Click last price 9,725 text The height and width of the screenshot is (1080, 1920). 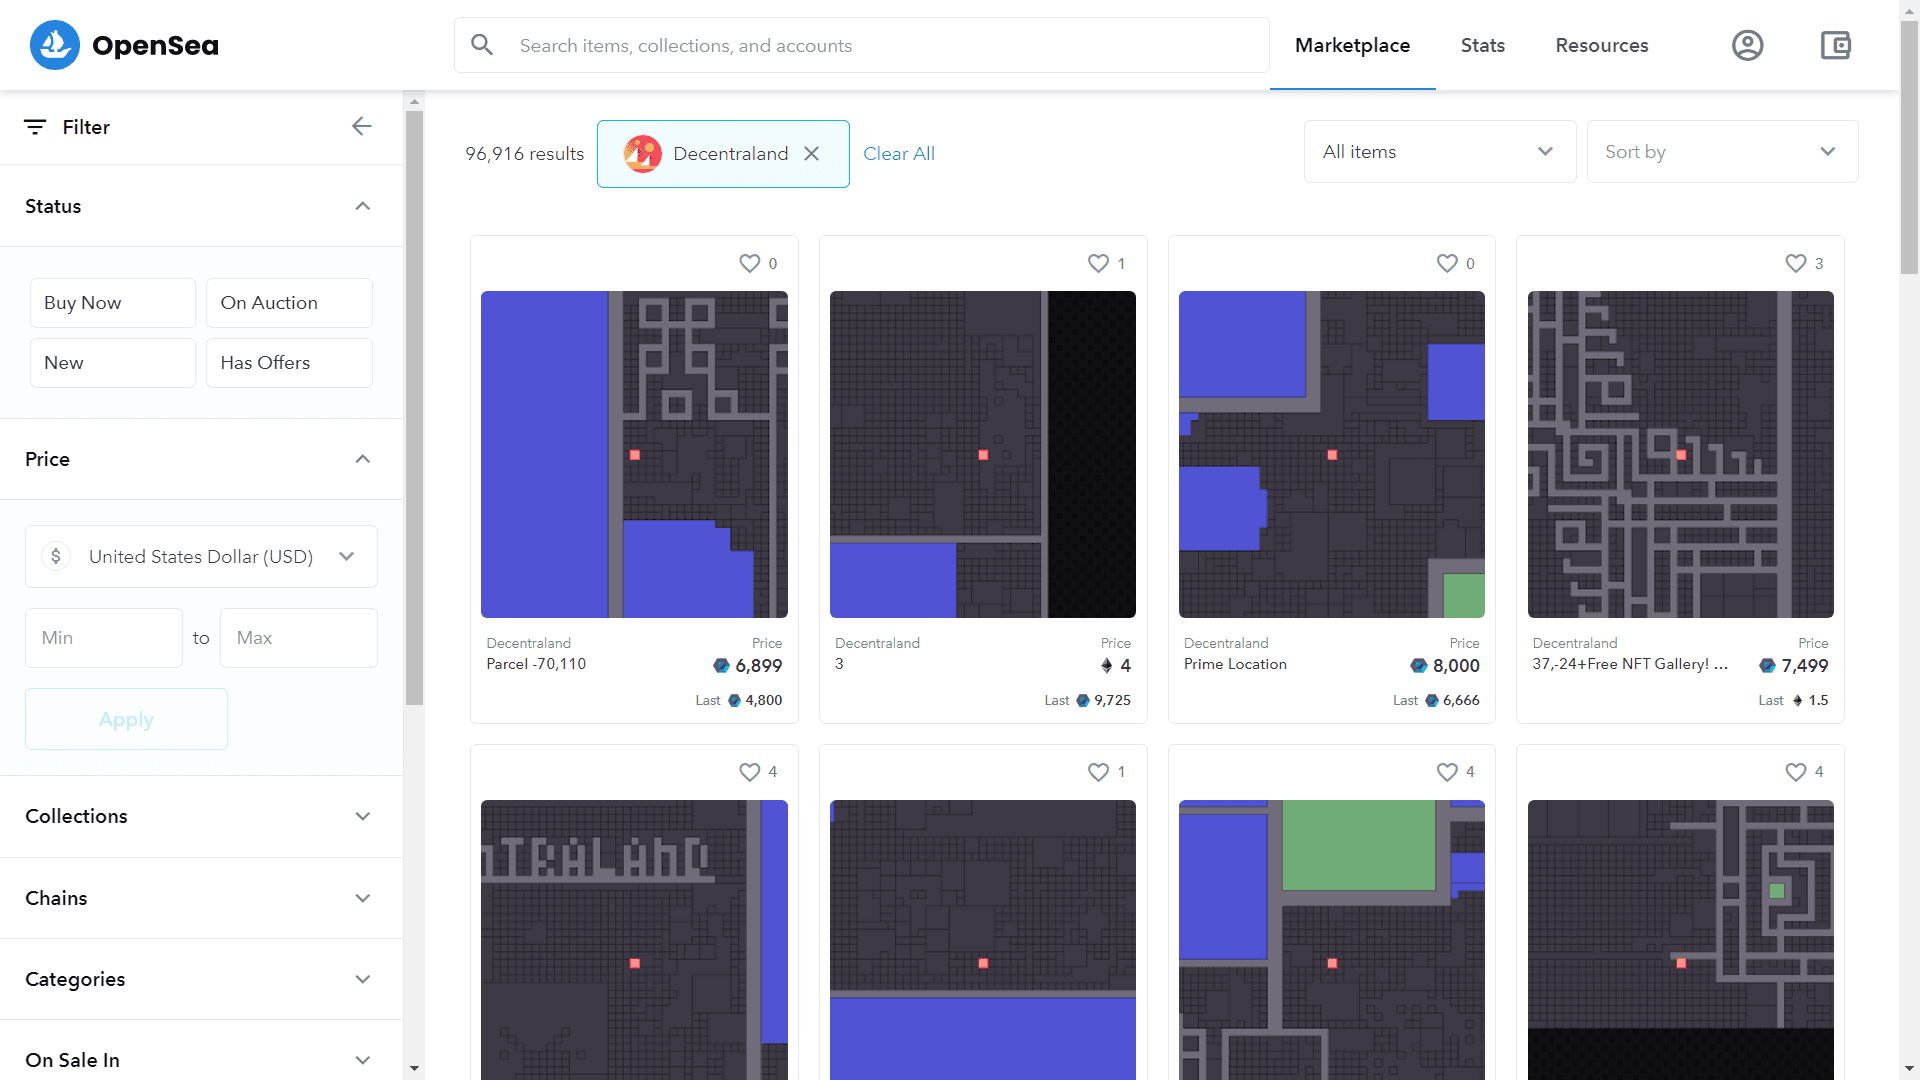(1112, 700)
